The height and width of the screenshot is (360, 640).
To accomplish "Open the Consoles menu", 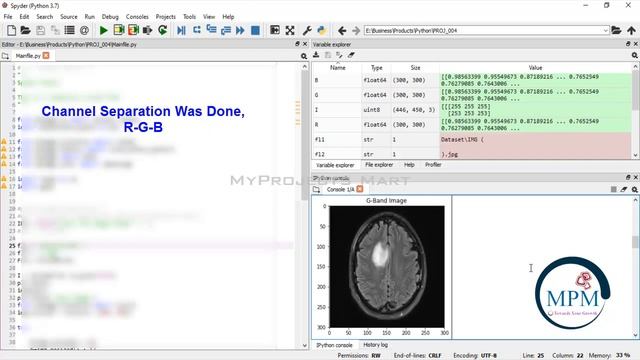I will click(x=137, y=17).
